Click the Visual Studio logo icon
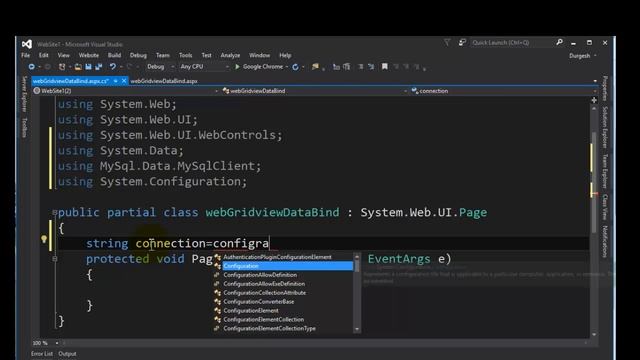The width and height of the screenshot is (640, 360). (27, 44)
